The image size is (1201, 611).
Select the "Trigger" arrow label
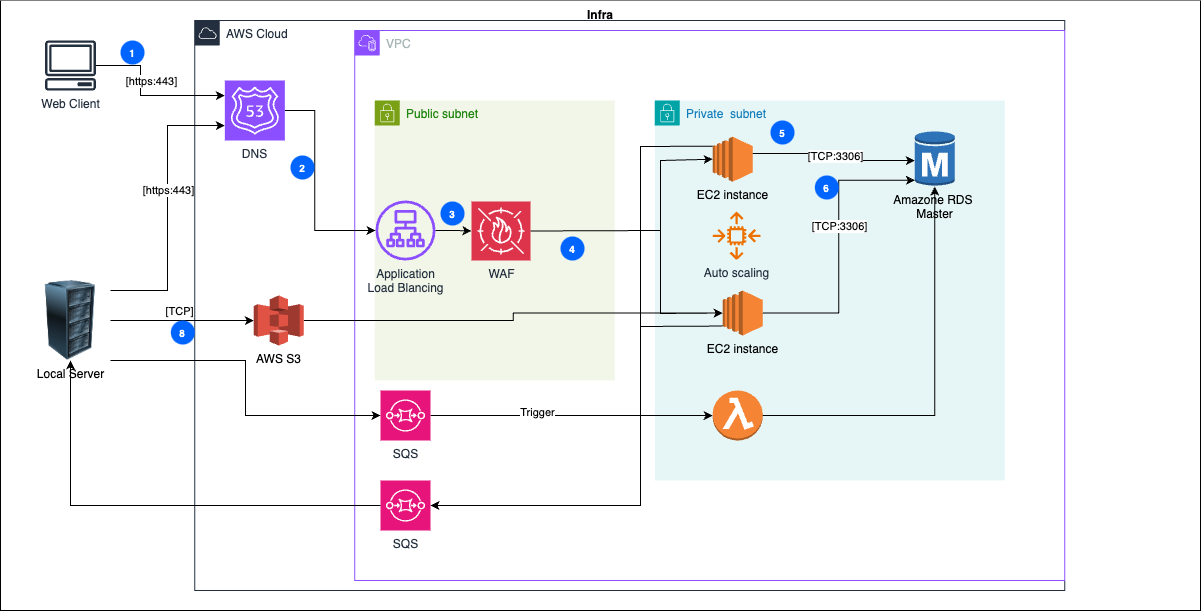point(537,412)
